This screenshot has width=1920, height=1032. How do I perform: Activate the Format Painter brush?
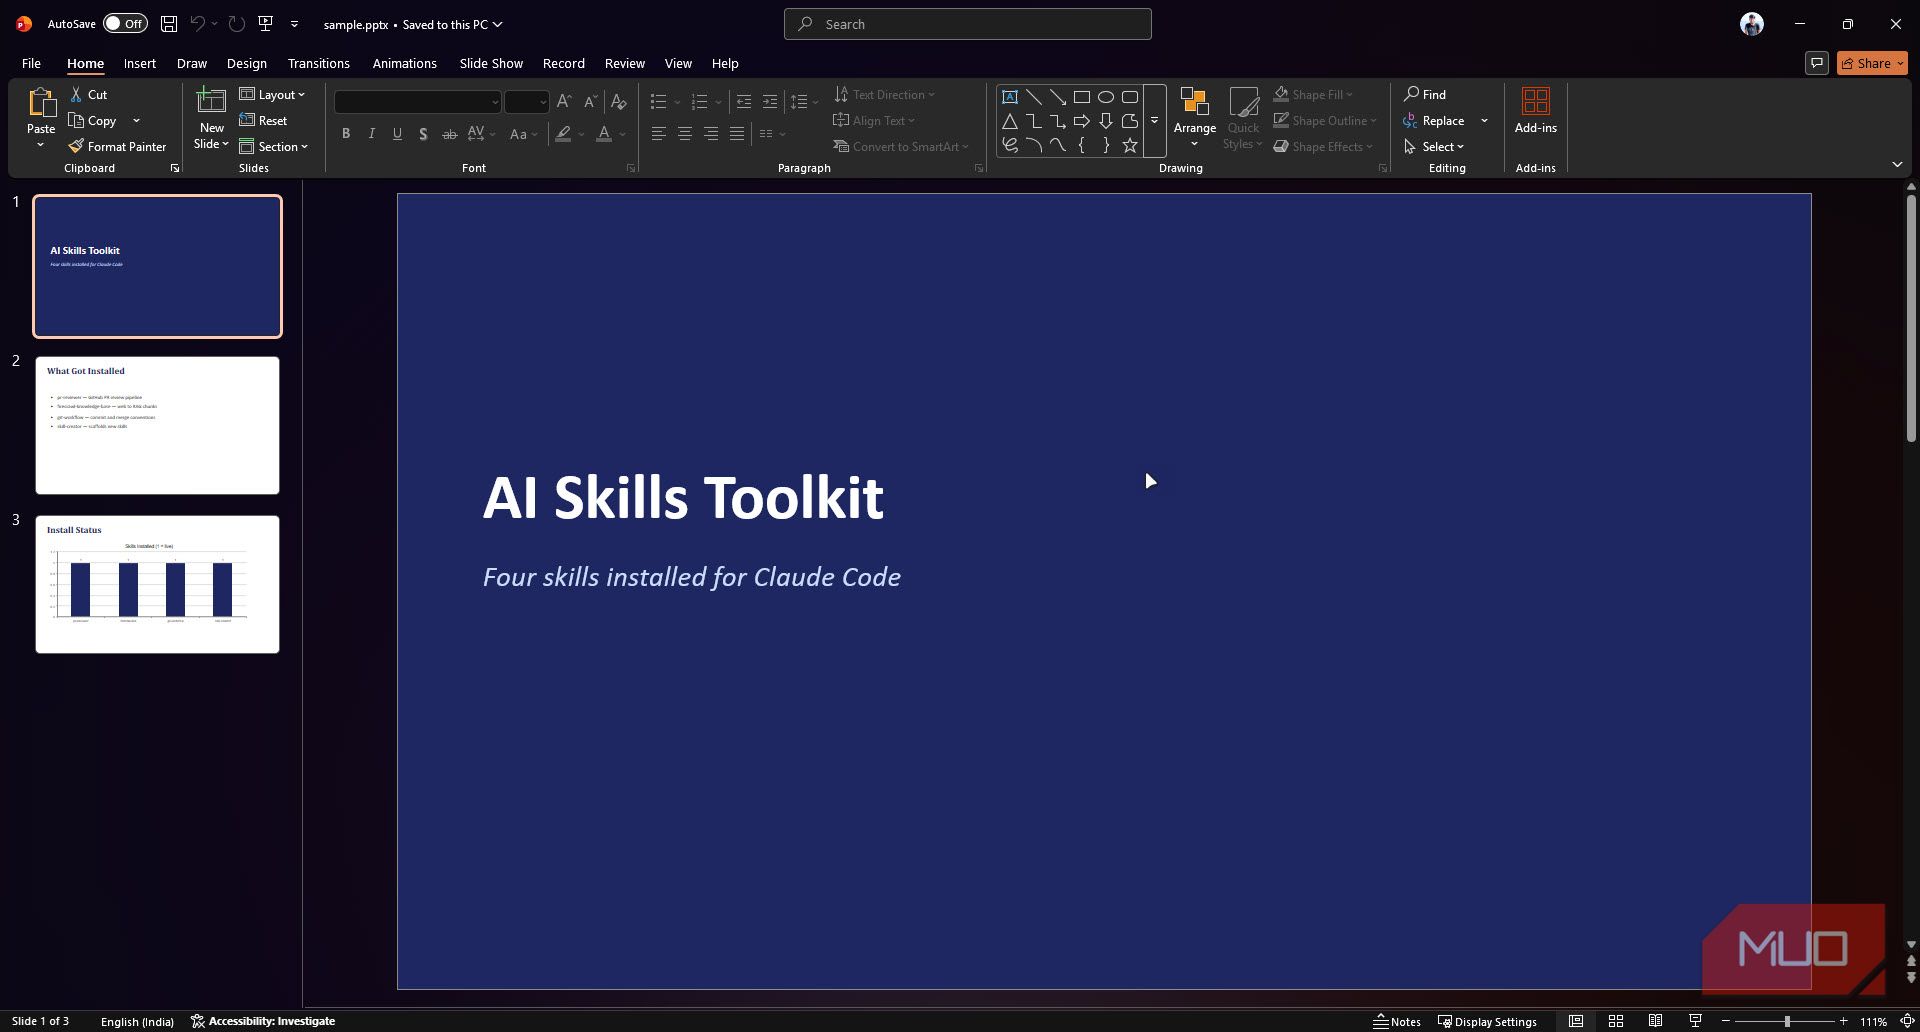tap(117, 146)
